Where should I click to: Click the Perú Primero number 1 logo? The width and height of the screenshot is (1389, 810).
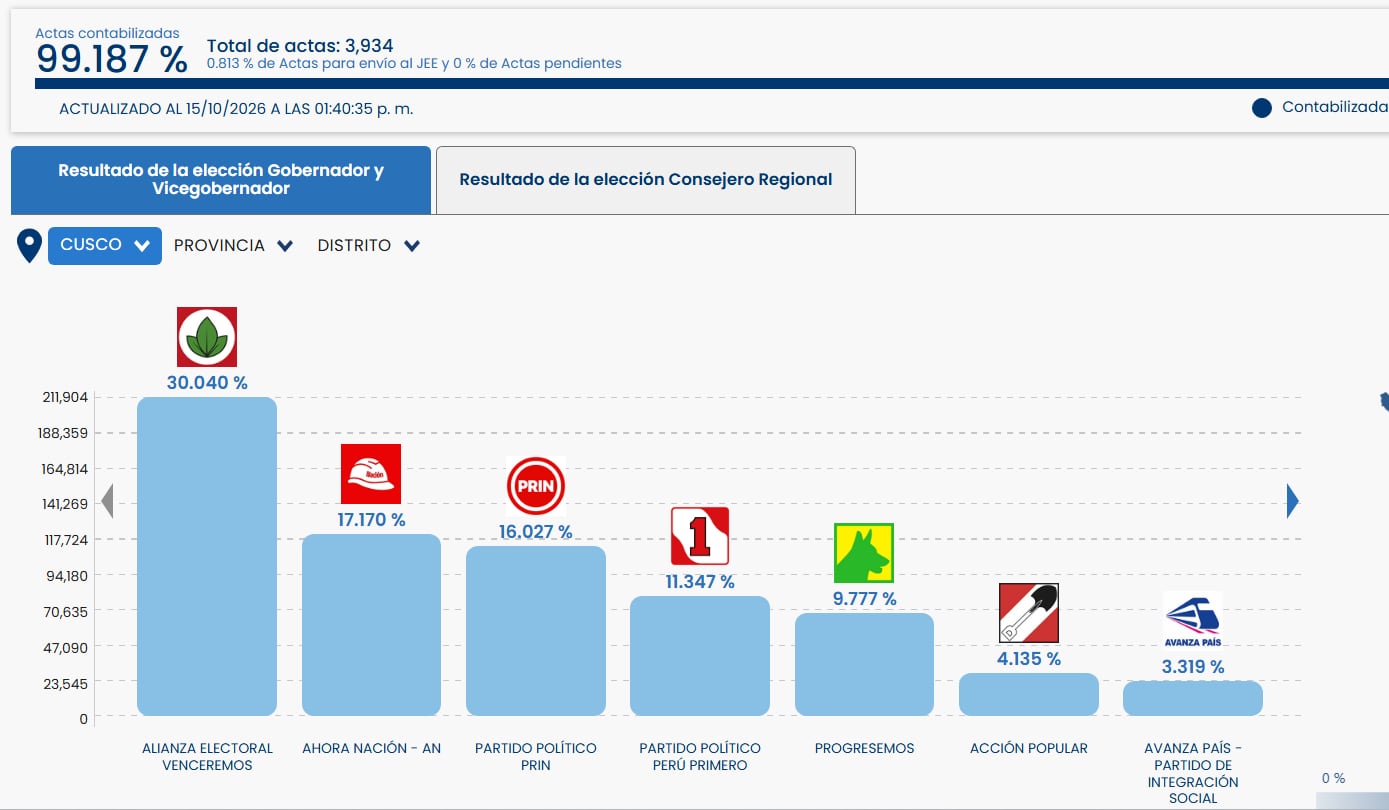coord(700,536)
